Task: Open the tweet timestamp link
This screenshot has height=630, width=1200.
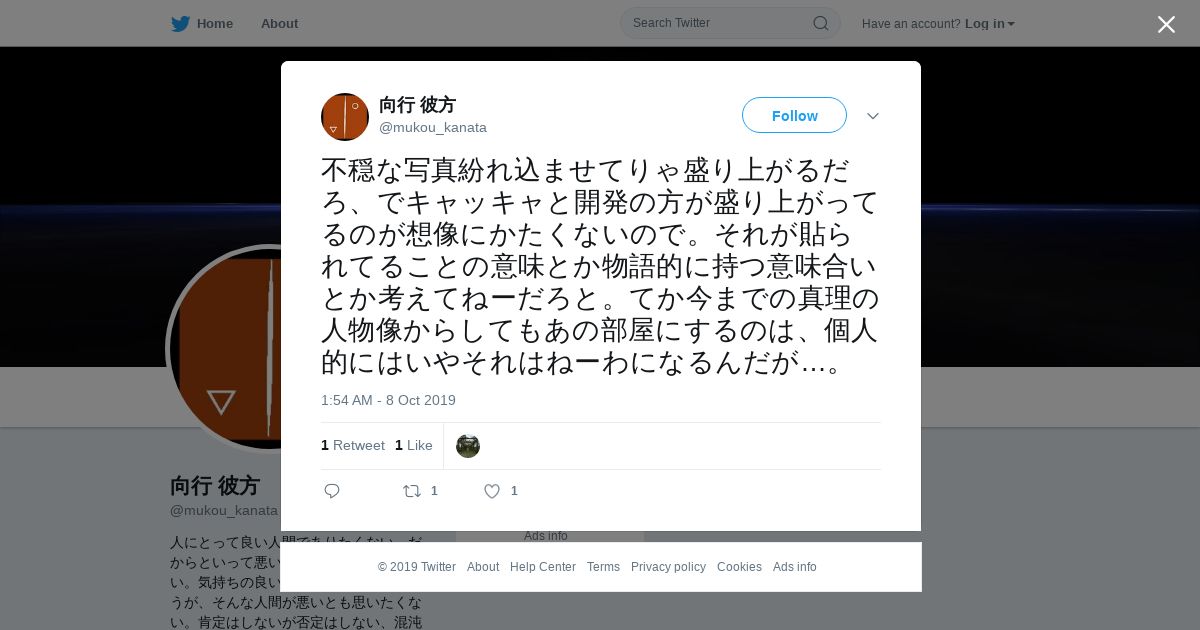Action: 388,400
